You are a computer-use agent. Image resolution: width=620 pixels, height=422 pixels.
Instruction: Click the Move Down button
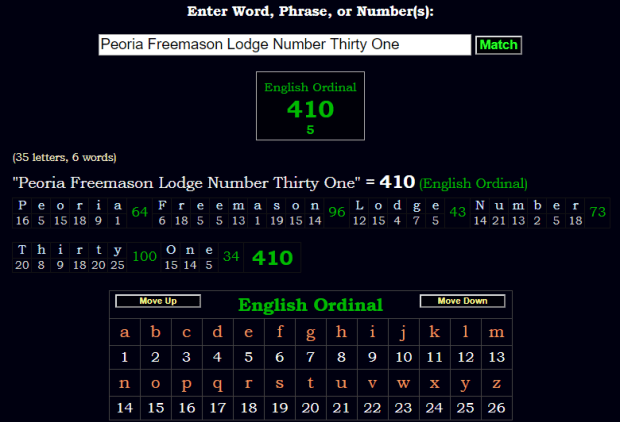click(462, 301)
